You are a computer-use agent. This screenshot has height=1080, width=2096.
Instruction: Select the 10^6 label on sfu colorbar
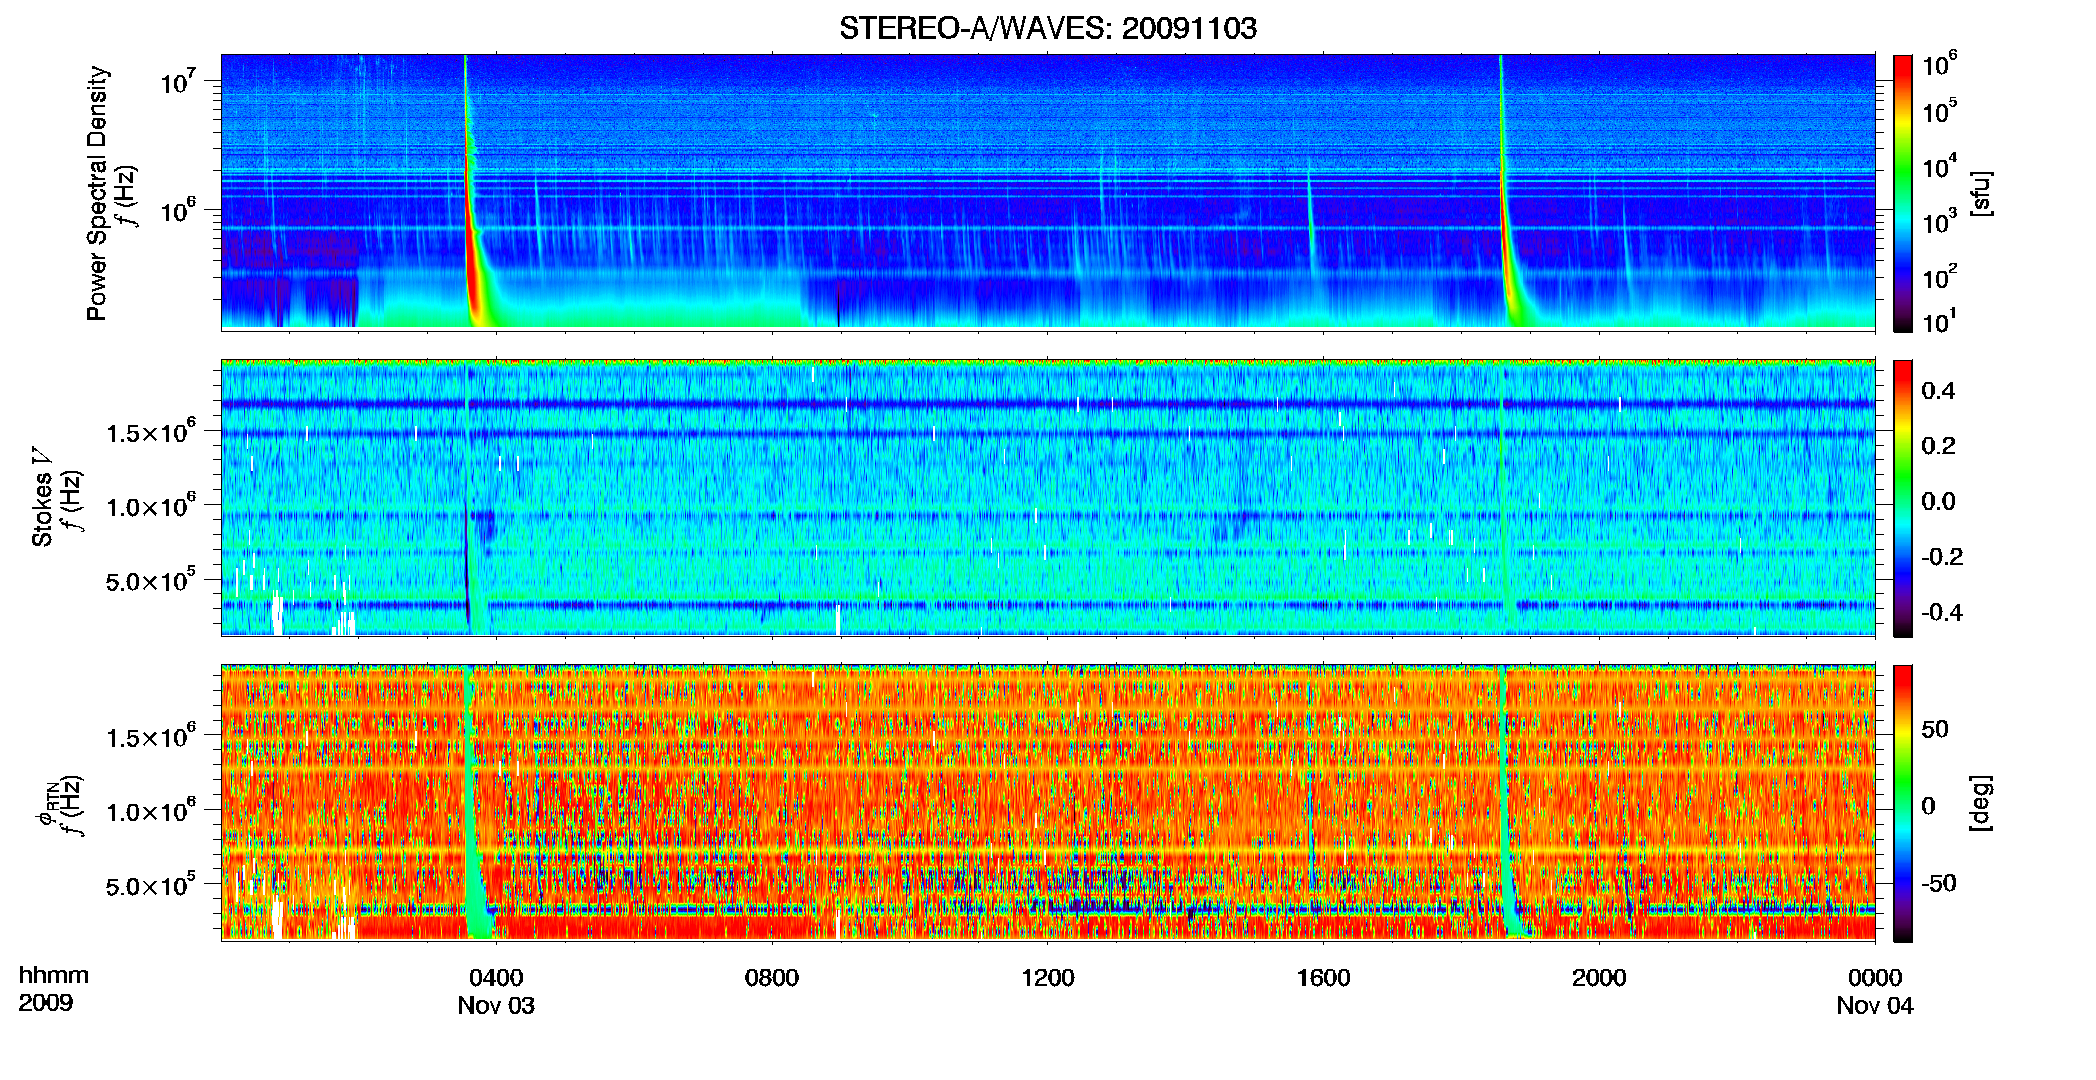(1940, 64)
